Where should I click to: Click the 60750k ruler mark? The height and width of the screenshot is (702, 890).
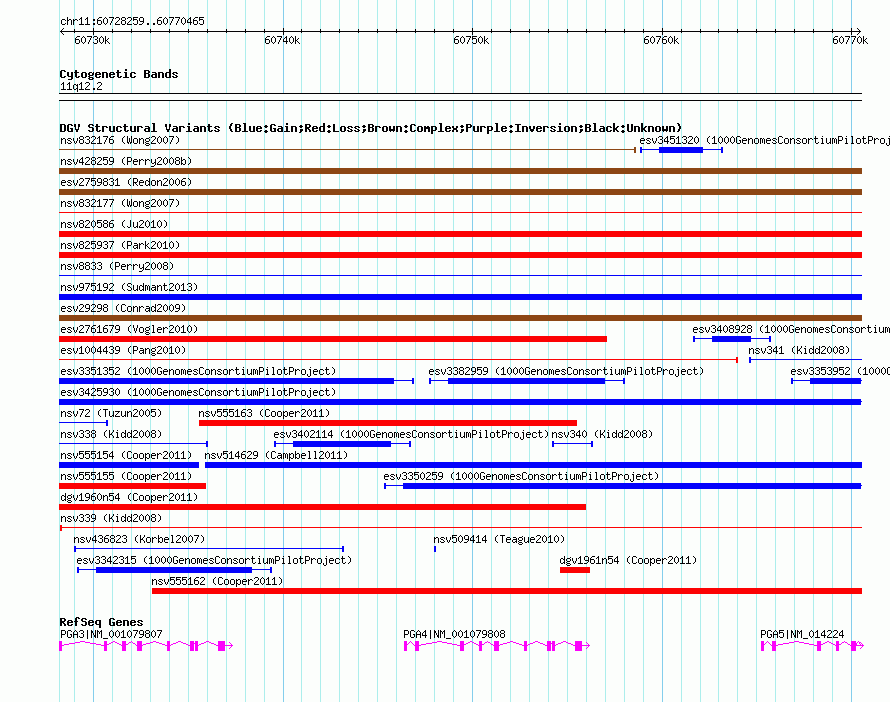pos(471,40)
